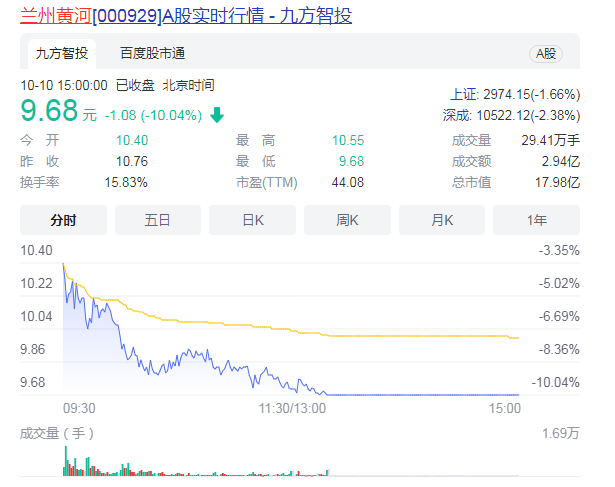Select the 五日 chart period
Screen dimensions: 615x487
(158, 220)
